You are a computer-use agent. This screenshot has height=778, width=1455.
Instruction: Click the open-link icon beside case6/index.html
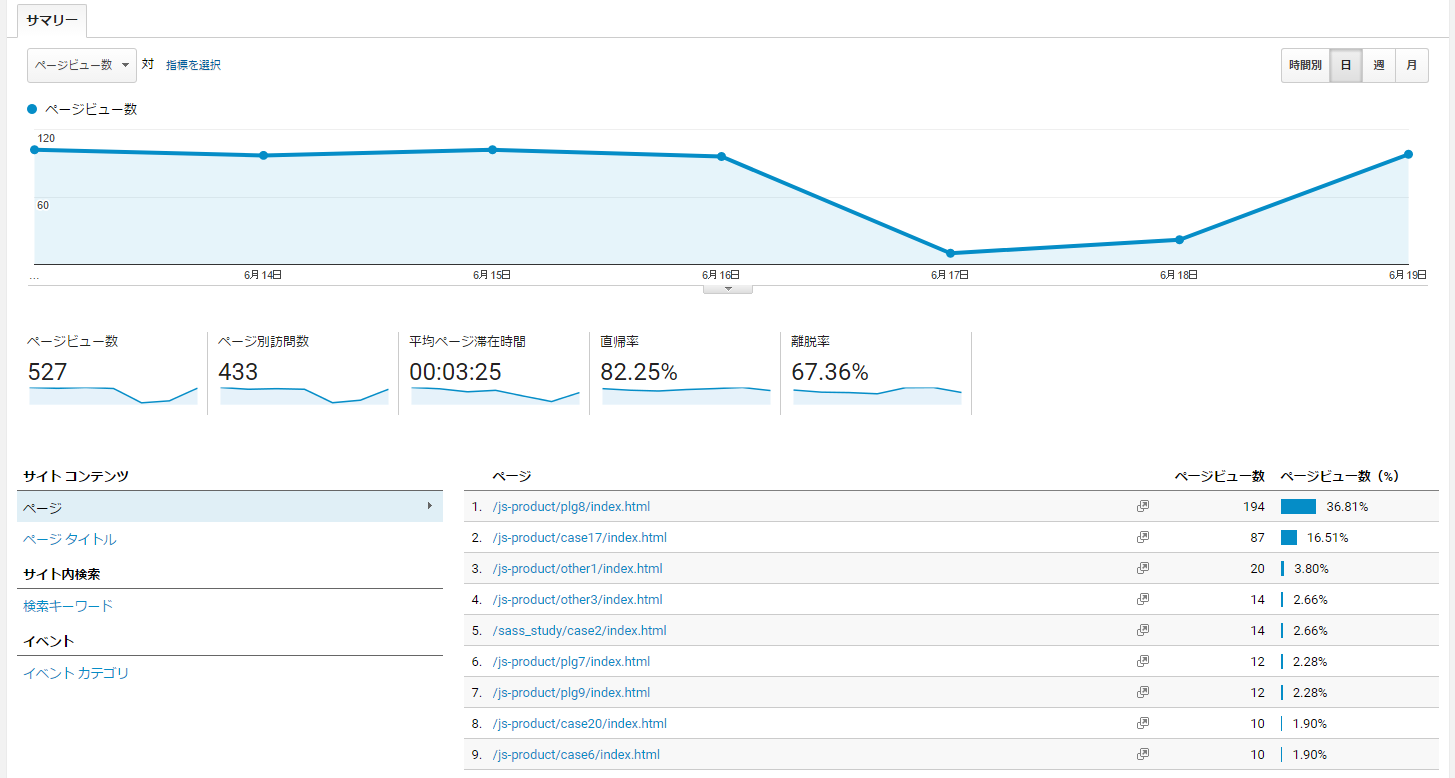(1143, 754)
